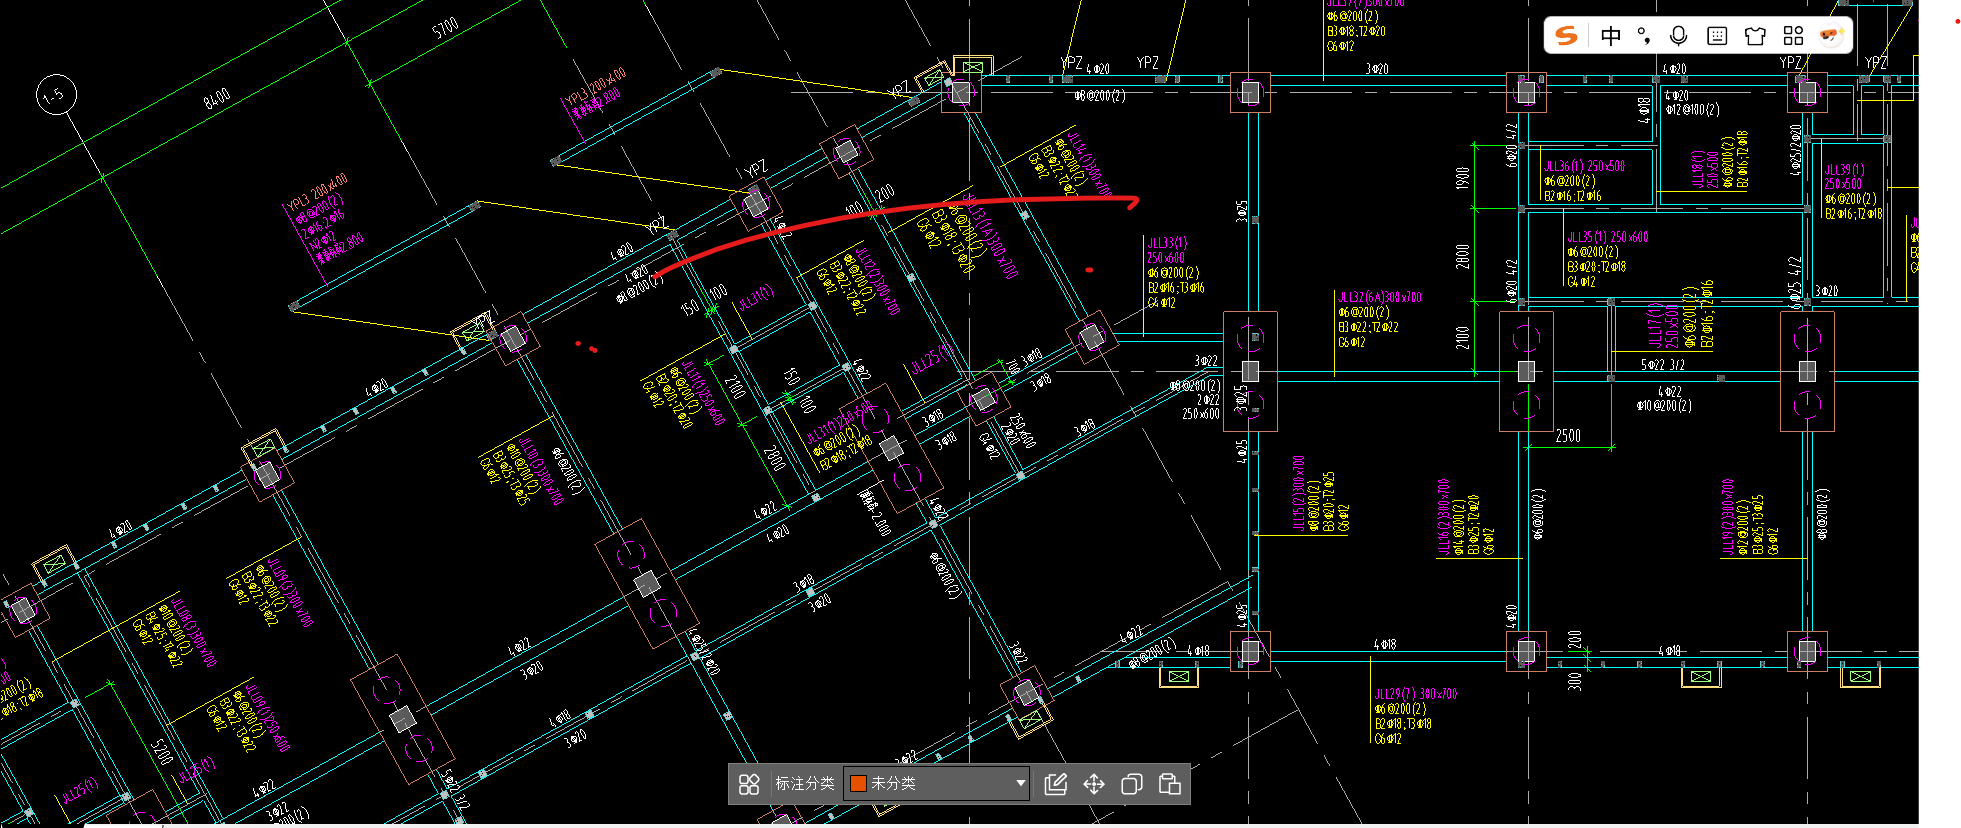
Task: Open Sogou voice input microphone
Action: (1679, 36)
